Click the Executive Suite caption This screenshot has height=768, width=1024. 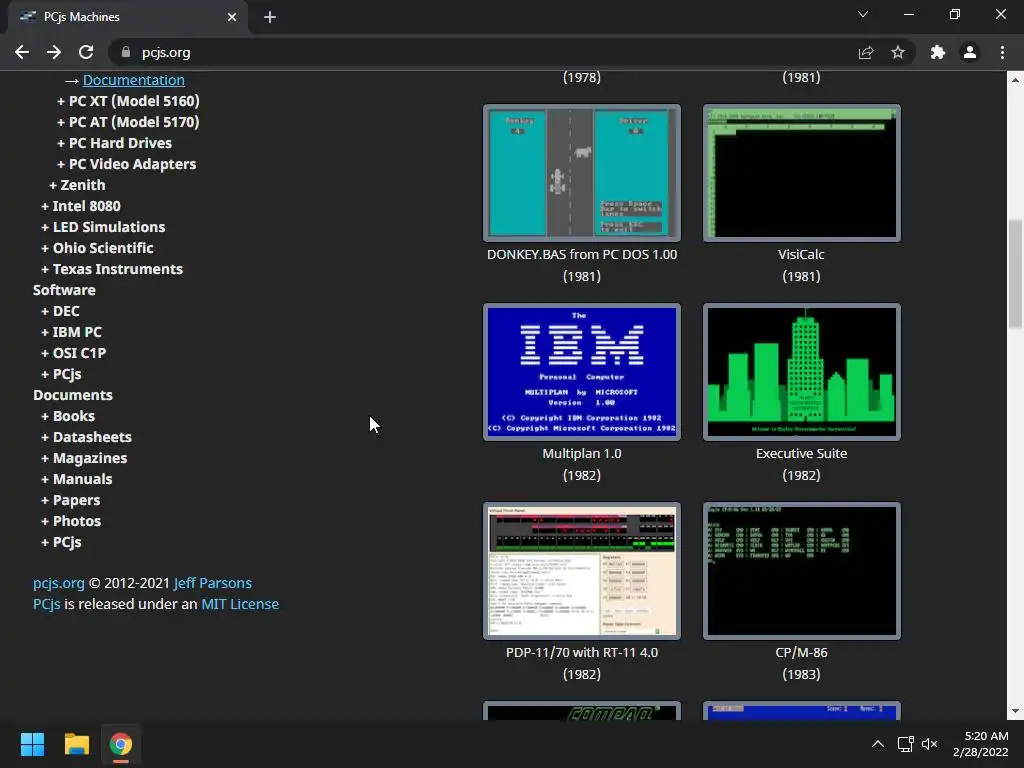click(x=801, y=453)
